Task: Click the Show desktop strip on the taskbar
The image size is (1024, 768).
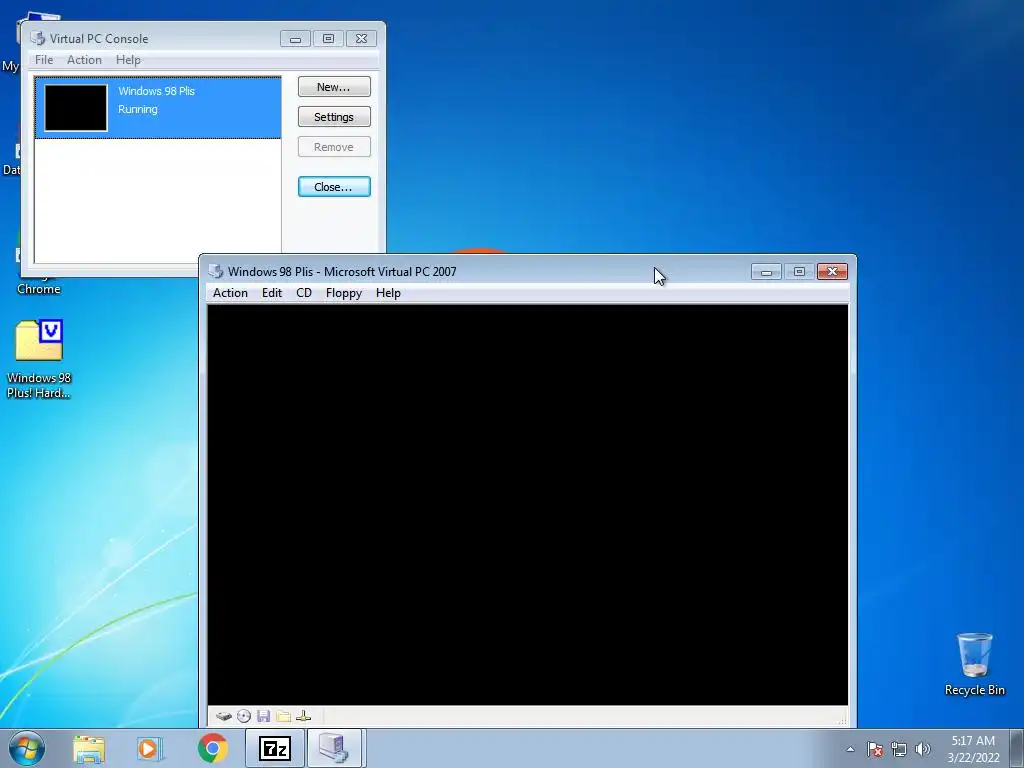Action: coord(1017,749)
